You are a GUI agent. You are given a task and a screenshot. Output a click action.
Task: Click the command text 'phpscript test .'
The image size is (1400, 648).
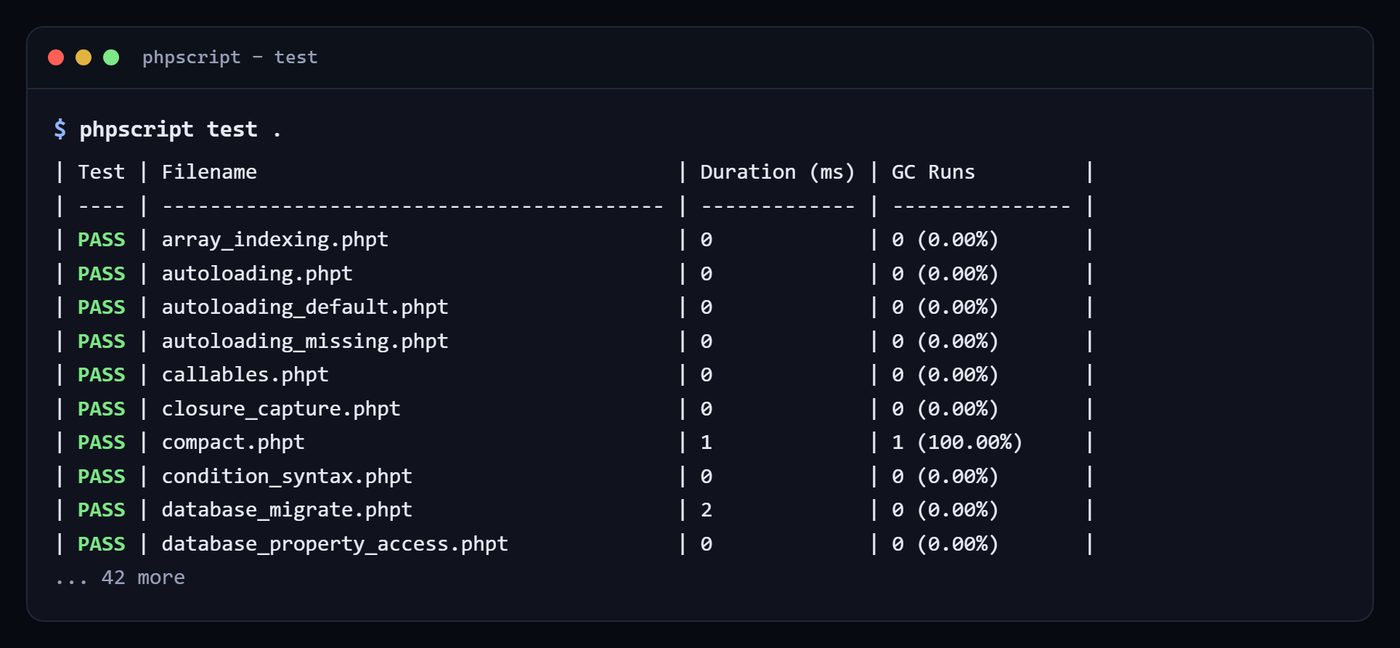181,129
